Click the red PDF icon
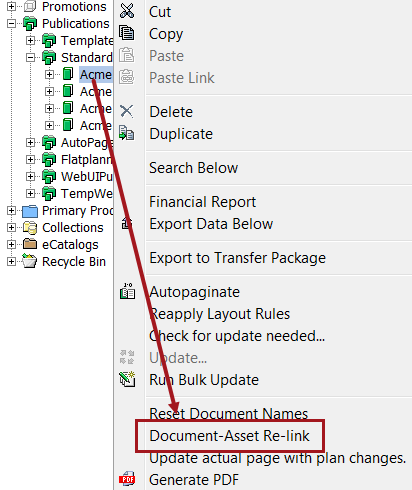Viewport: 412px width, 490px height. coord(127,479)
